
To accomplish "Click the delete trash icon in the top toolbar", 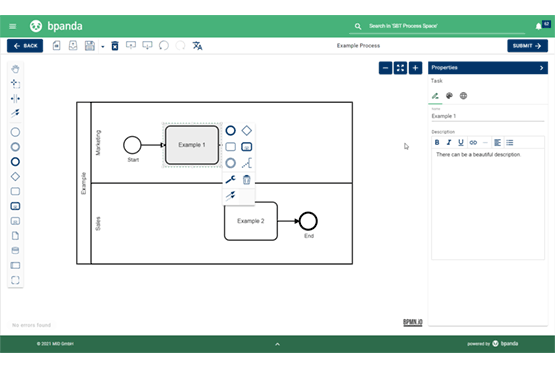I will point(115,46).
